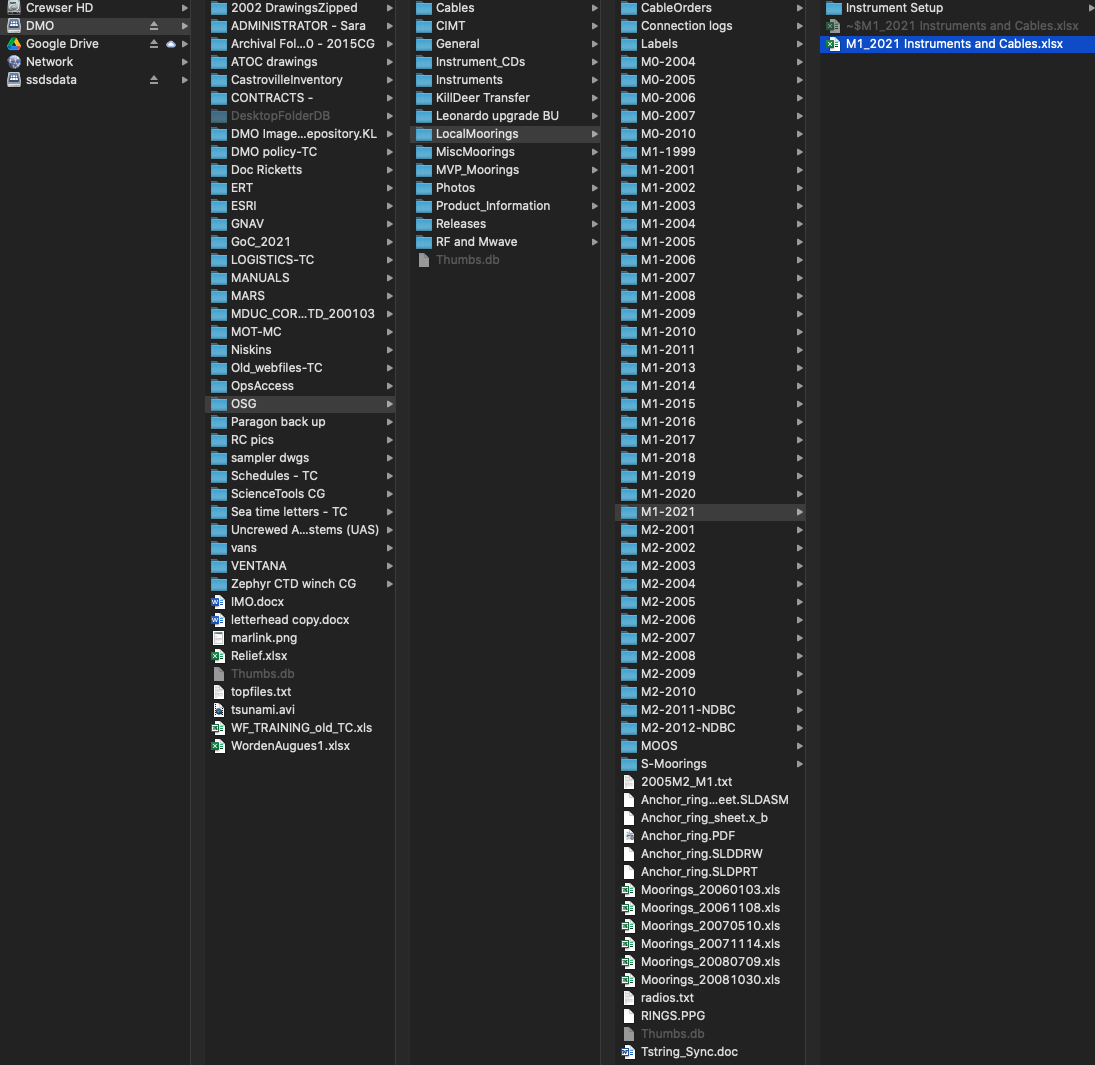The height and width of the screenshot is (1065, 1095).
Task: Select the Tstring_Sync.doc file
Action: (689, 1052)
